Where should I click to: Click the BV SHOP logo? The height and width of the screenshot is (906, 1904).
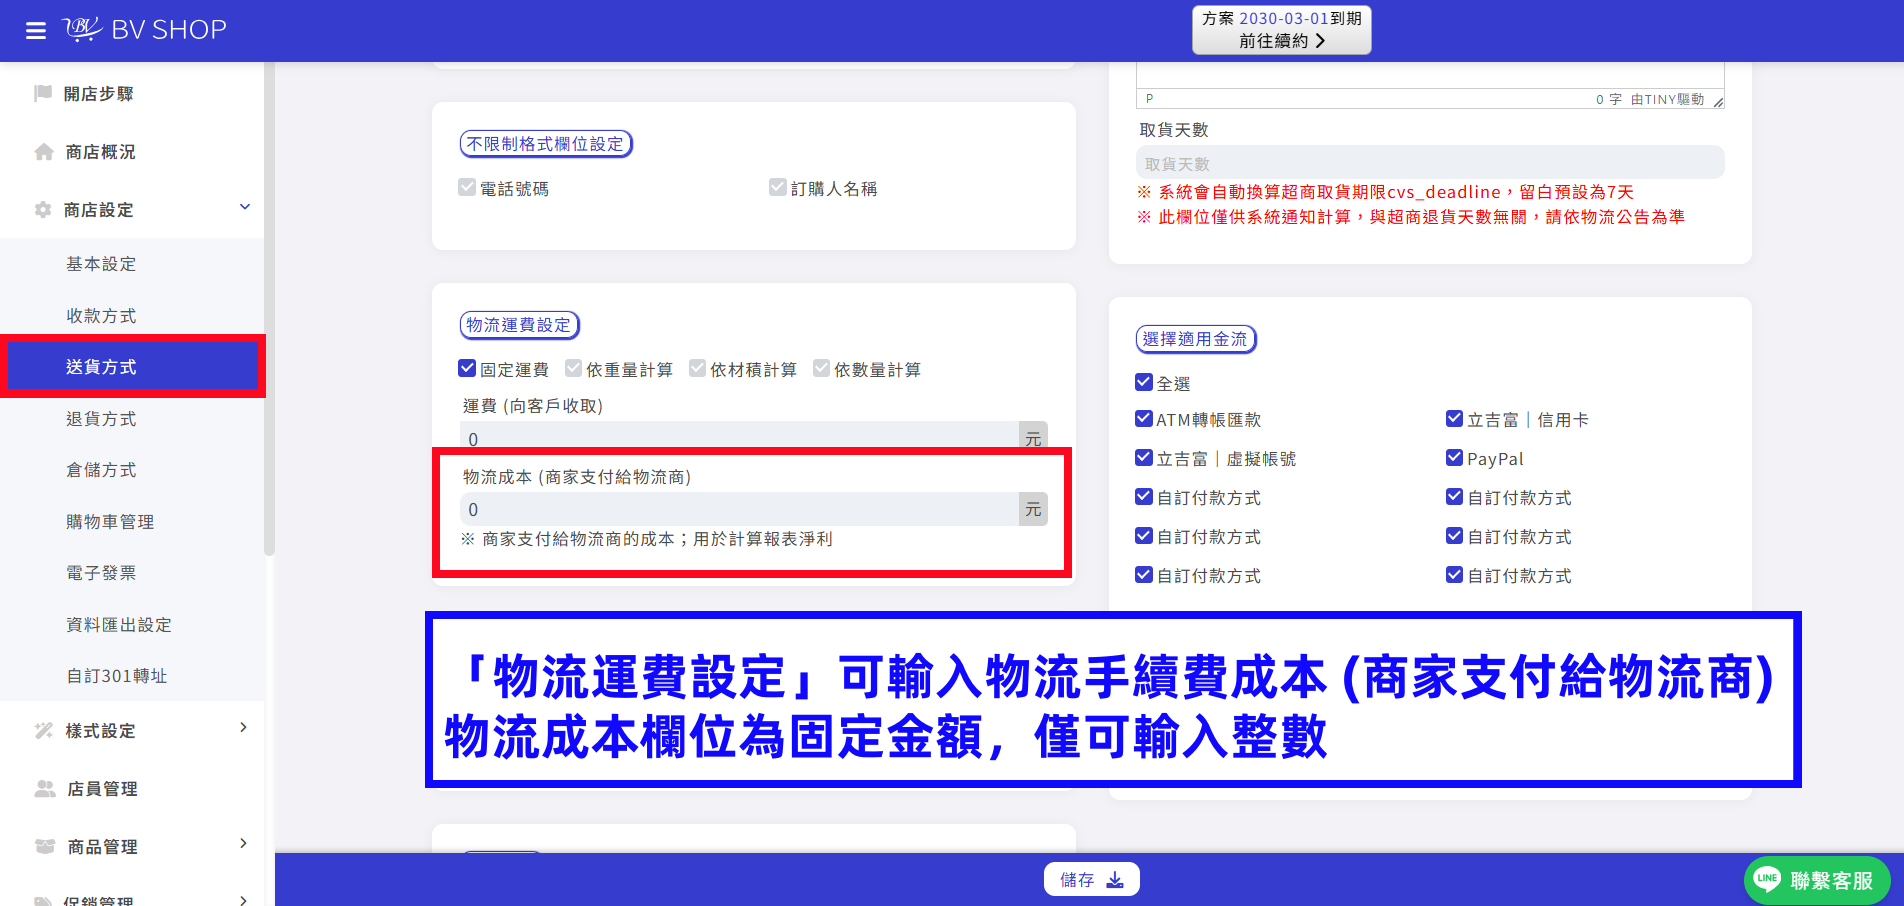coord(145,29)
